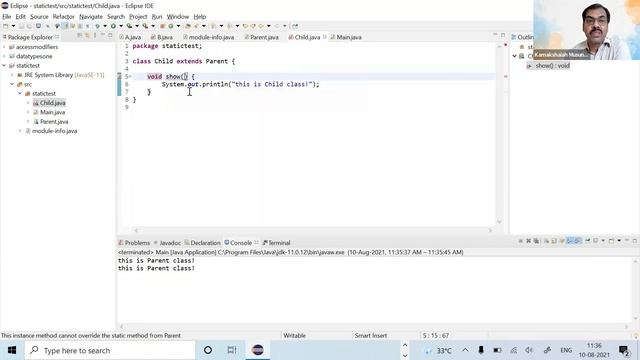Toggle the fold marker beside line 5
The image size is (640, 360).
[x=131, y=76]
